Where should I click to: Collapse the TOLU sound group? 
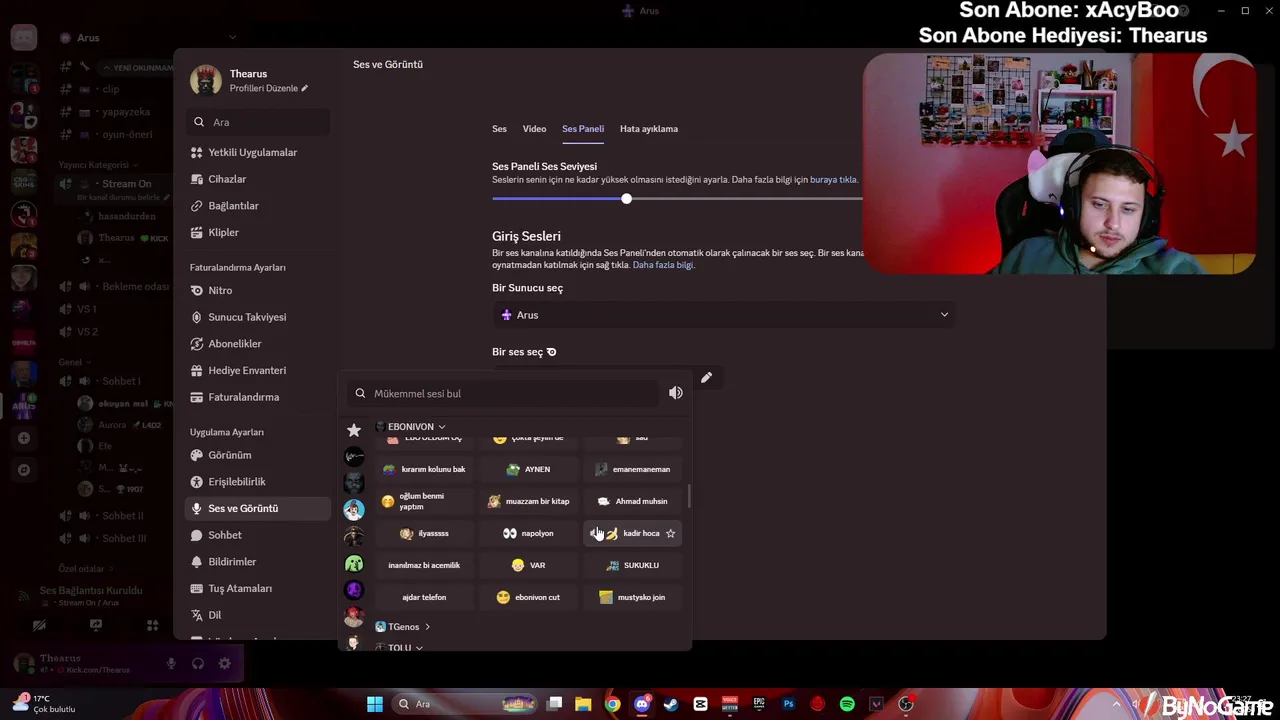point(399,647)
